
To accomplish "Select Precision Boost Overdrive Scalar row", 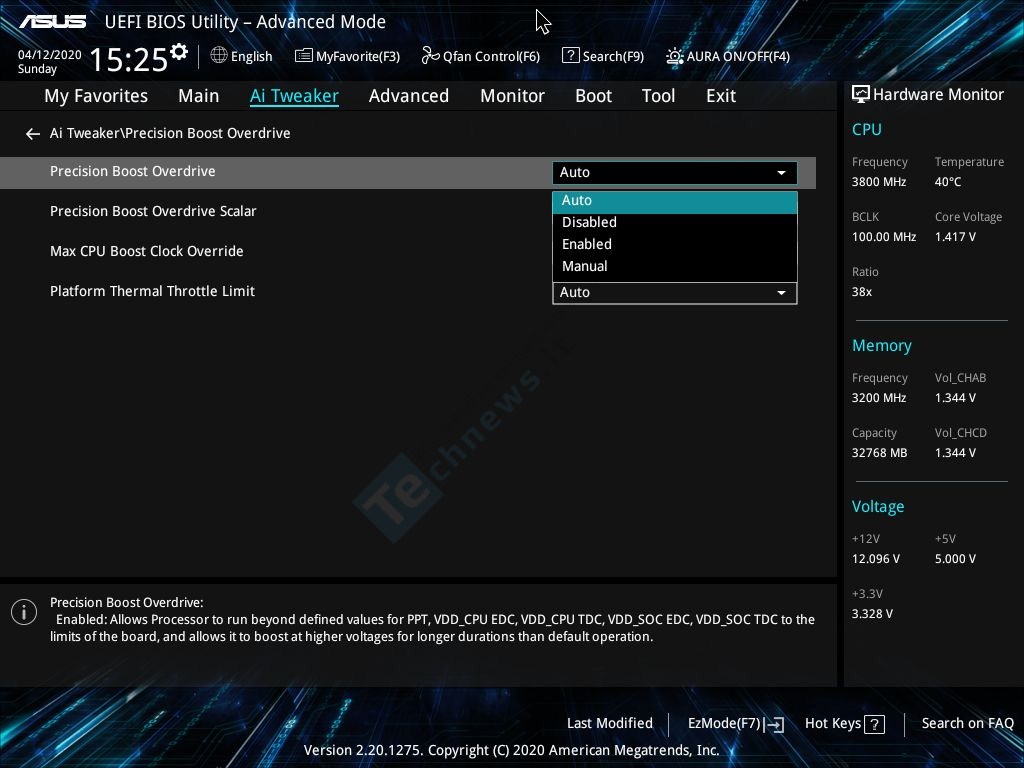I will [153, 212].
